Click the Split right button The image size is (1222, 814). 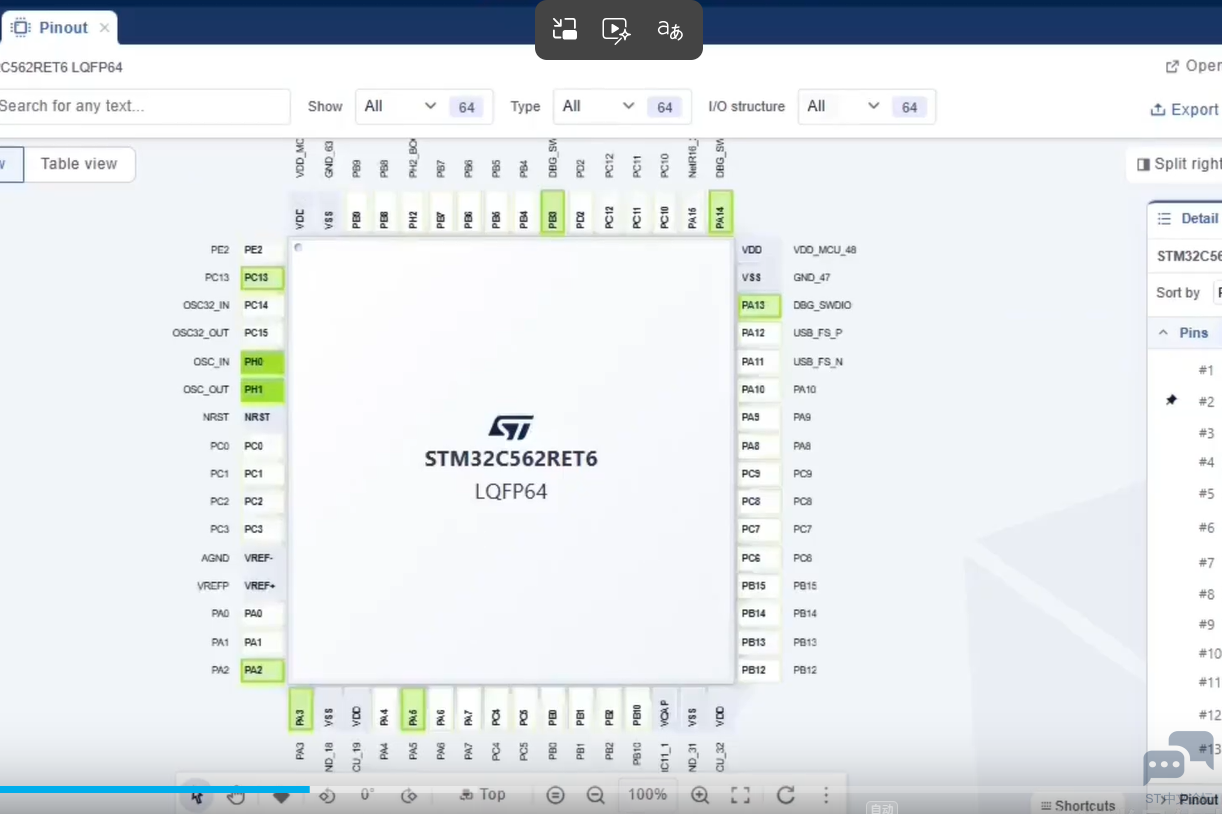pyautogui.click(x=1179, y=164)
